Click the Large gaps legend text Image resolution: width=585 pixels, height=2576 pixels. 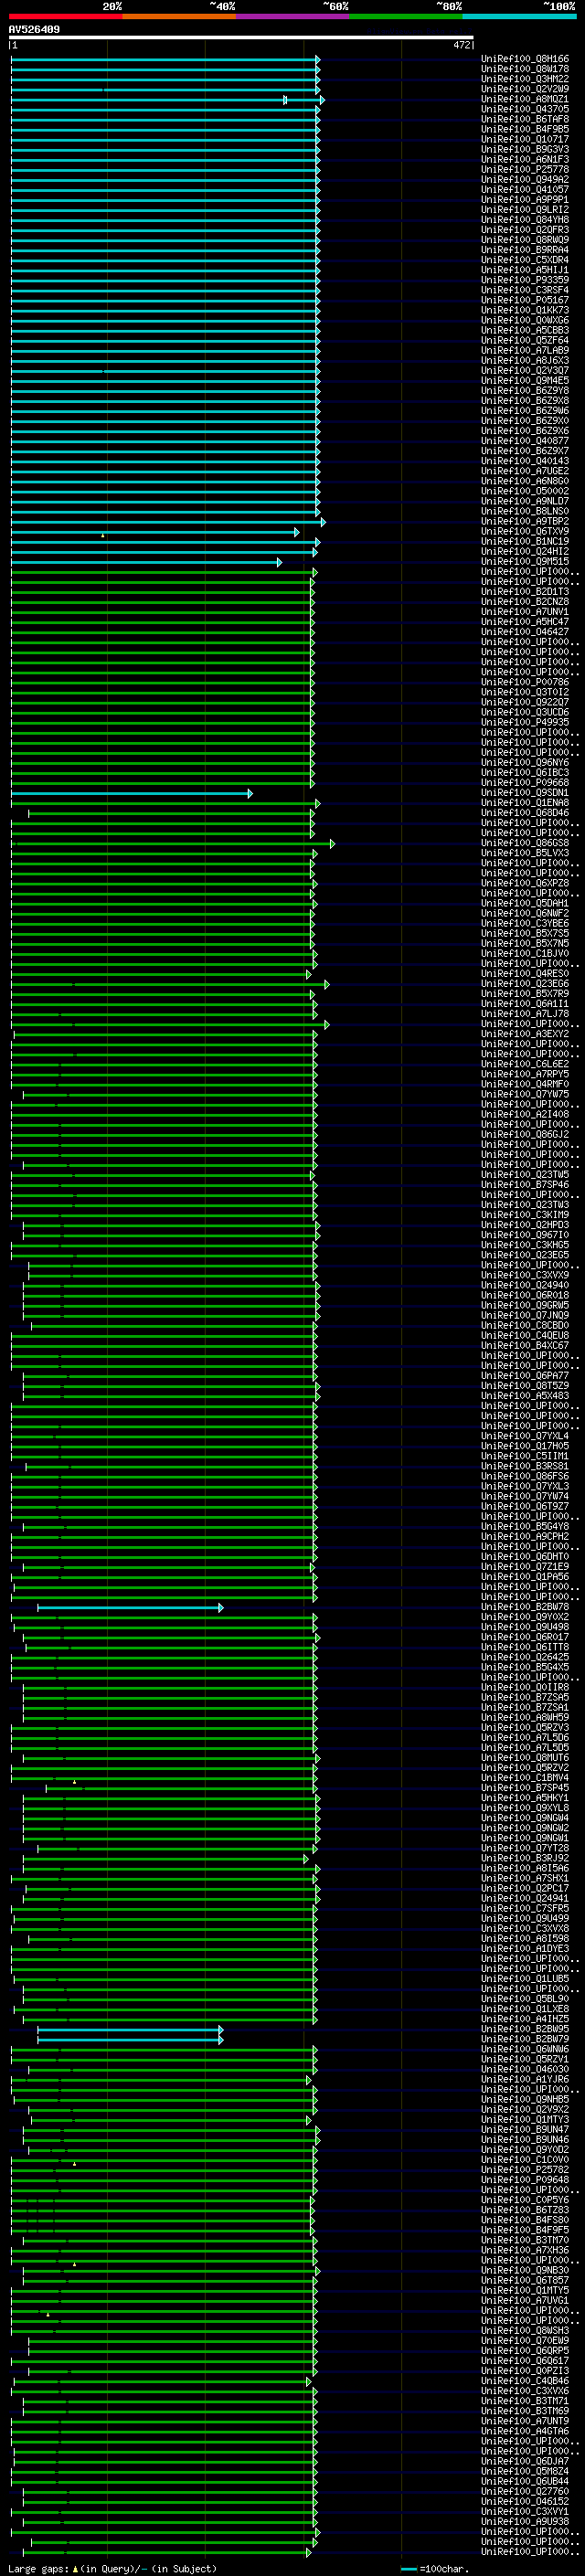pos(39,2569)
